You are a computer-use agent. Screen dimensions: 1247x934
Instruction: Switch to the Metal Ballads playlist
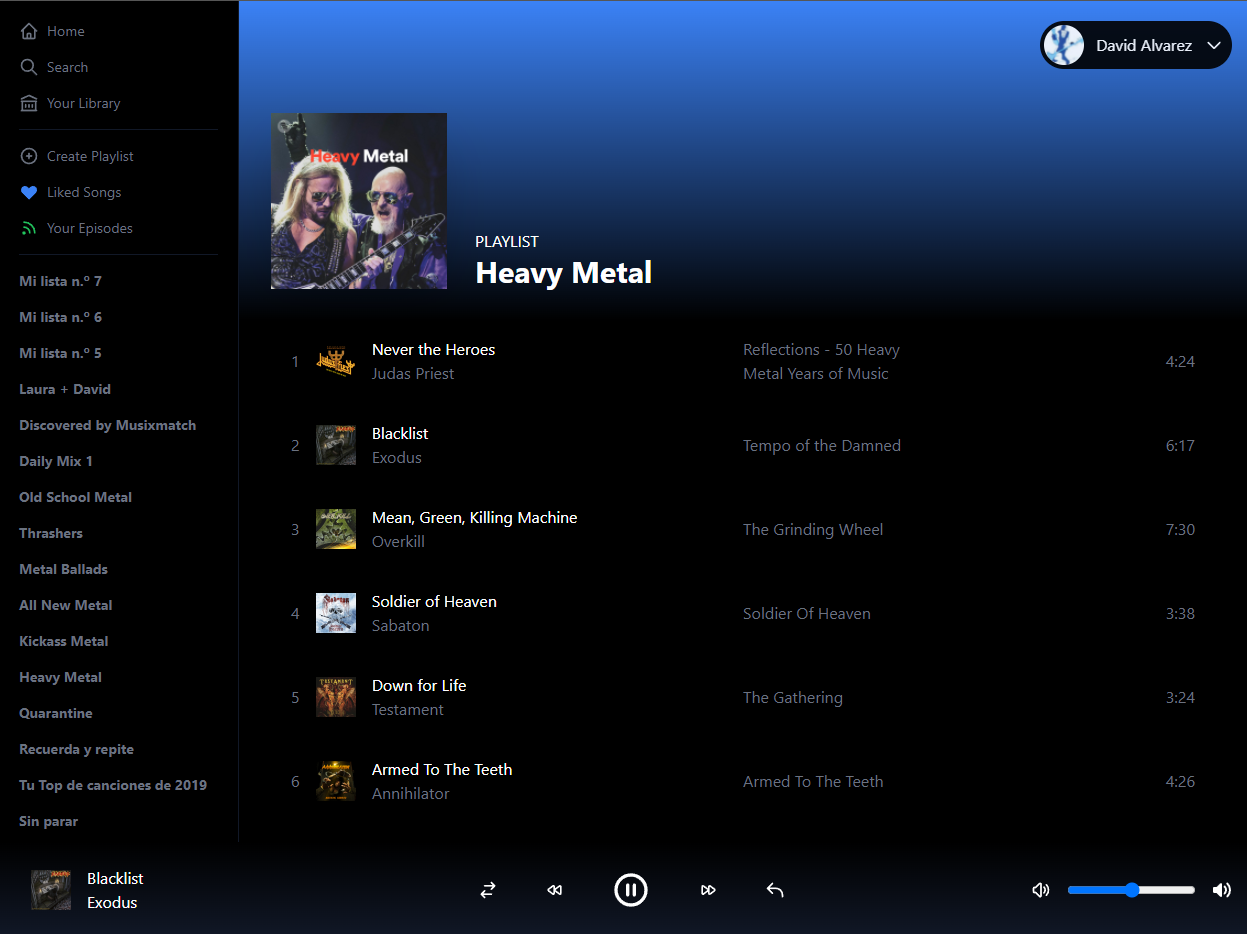point(63,568)
